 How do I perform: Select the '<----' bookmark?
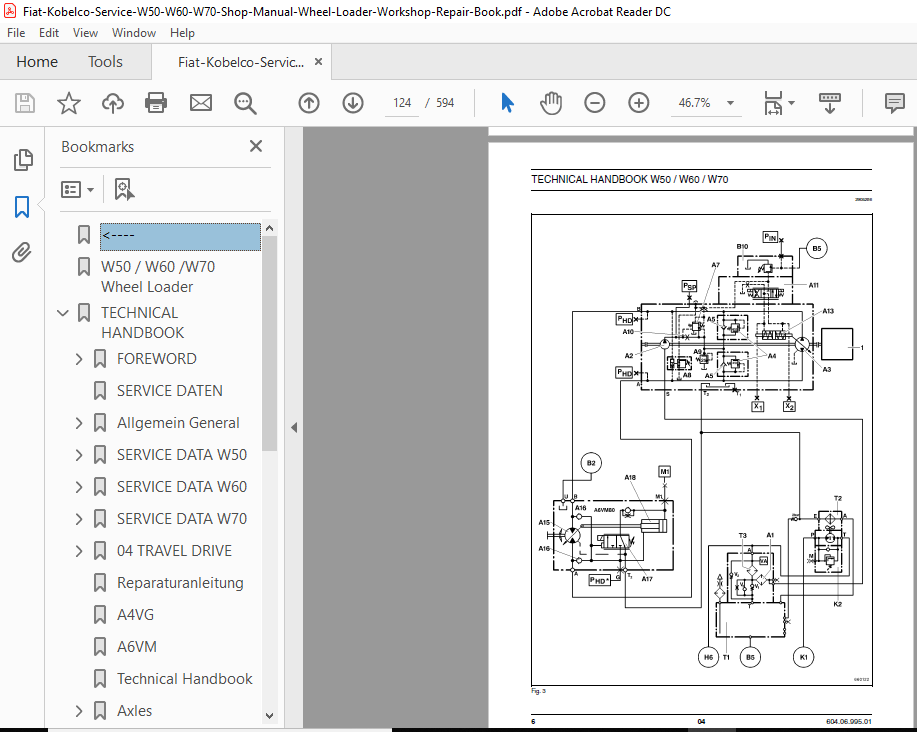pyautogui.click(x=180, y=236)
